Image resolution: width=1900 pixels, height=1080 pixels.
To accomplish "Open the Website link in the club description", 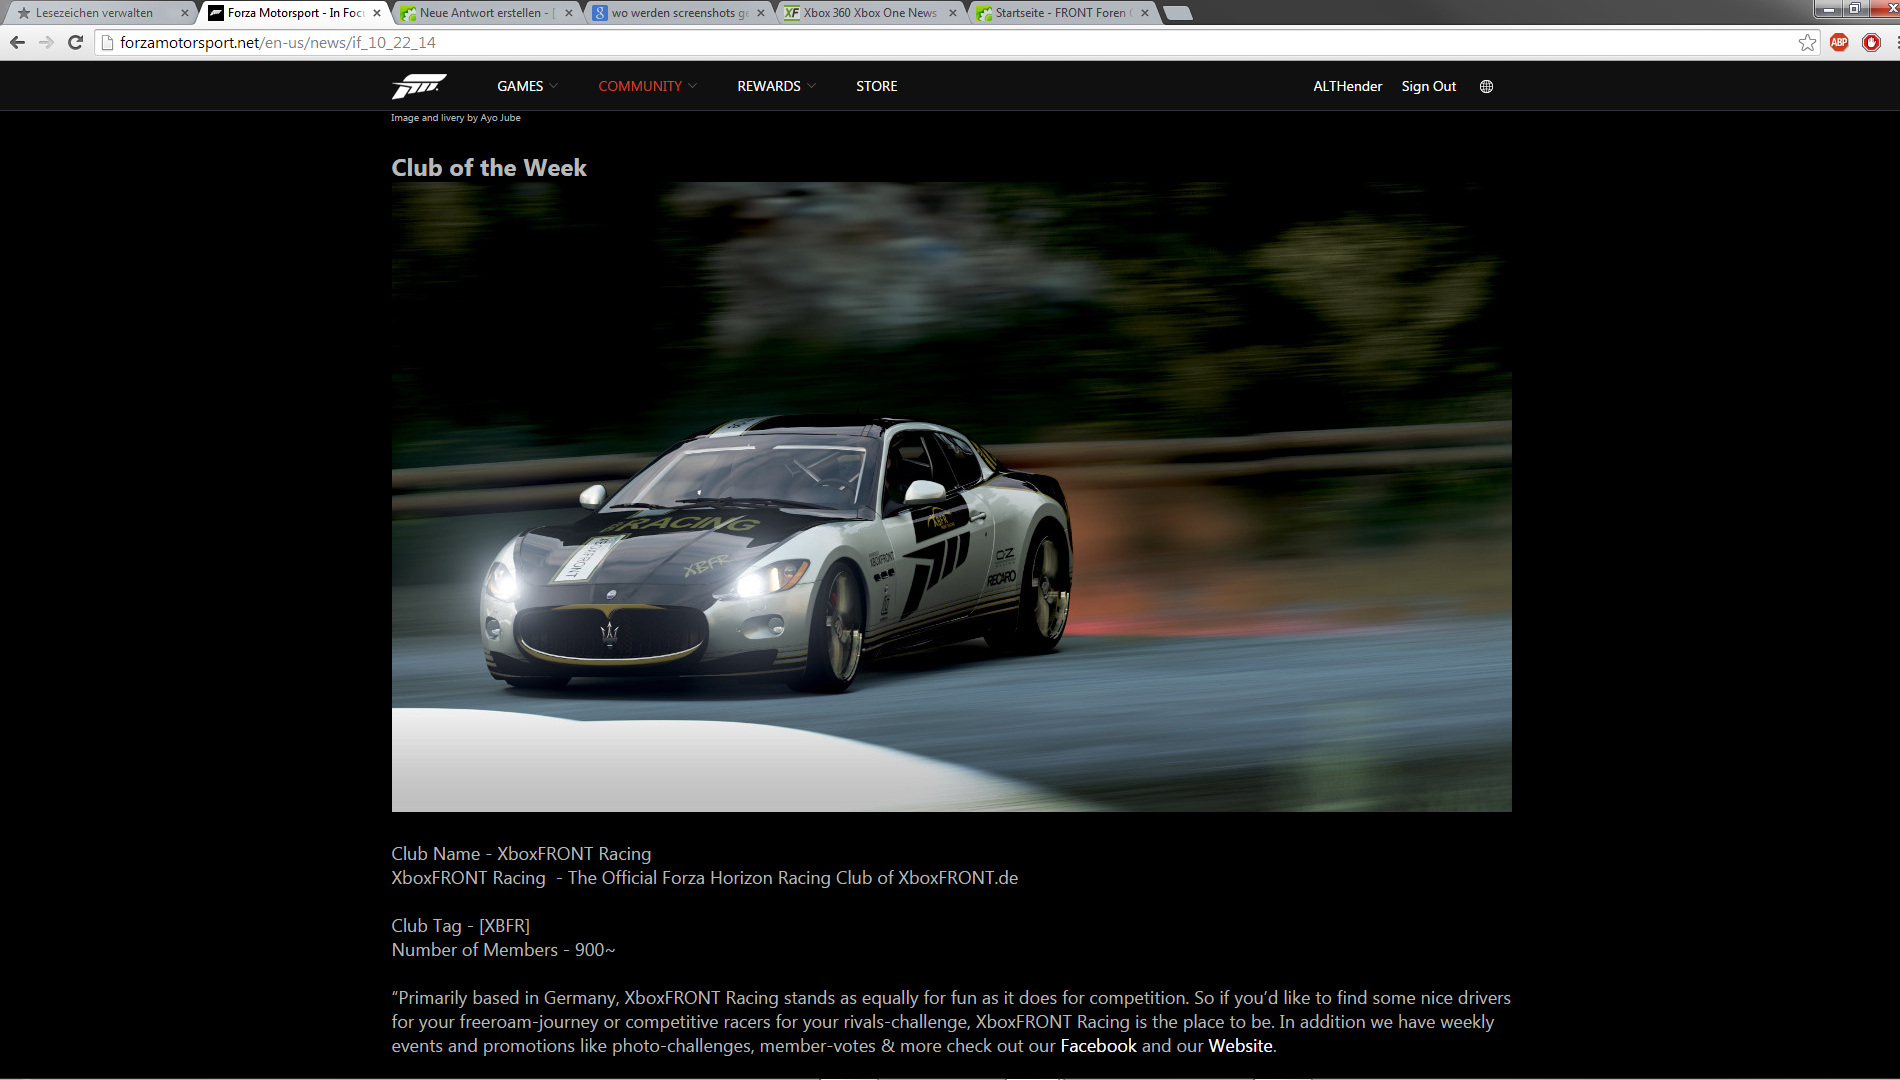I will coord(1240,1046).
